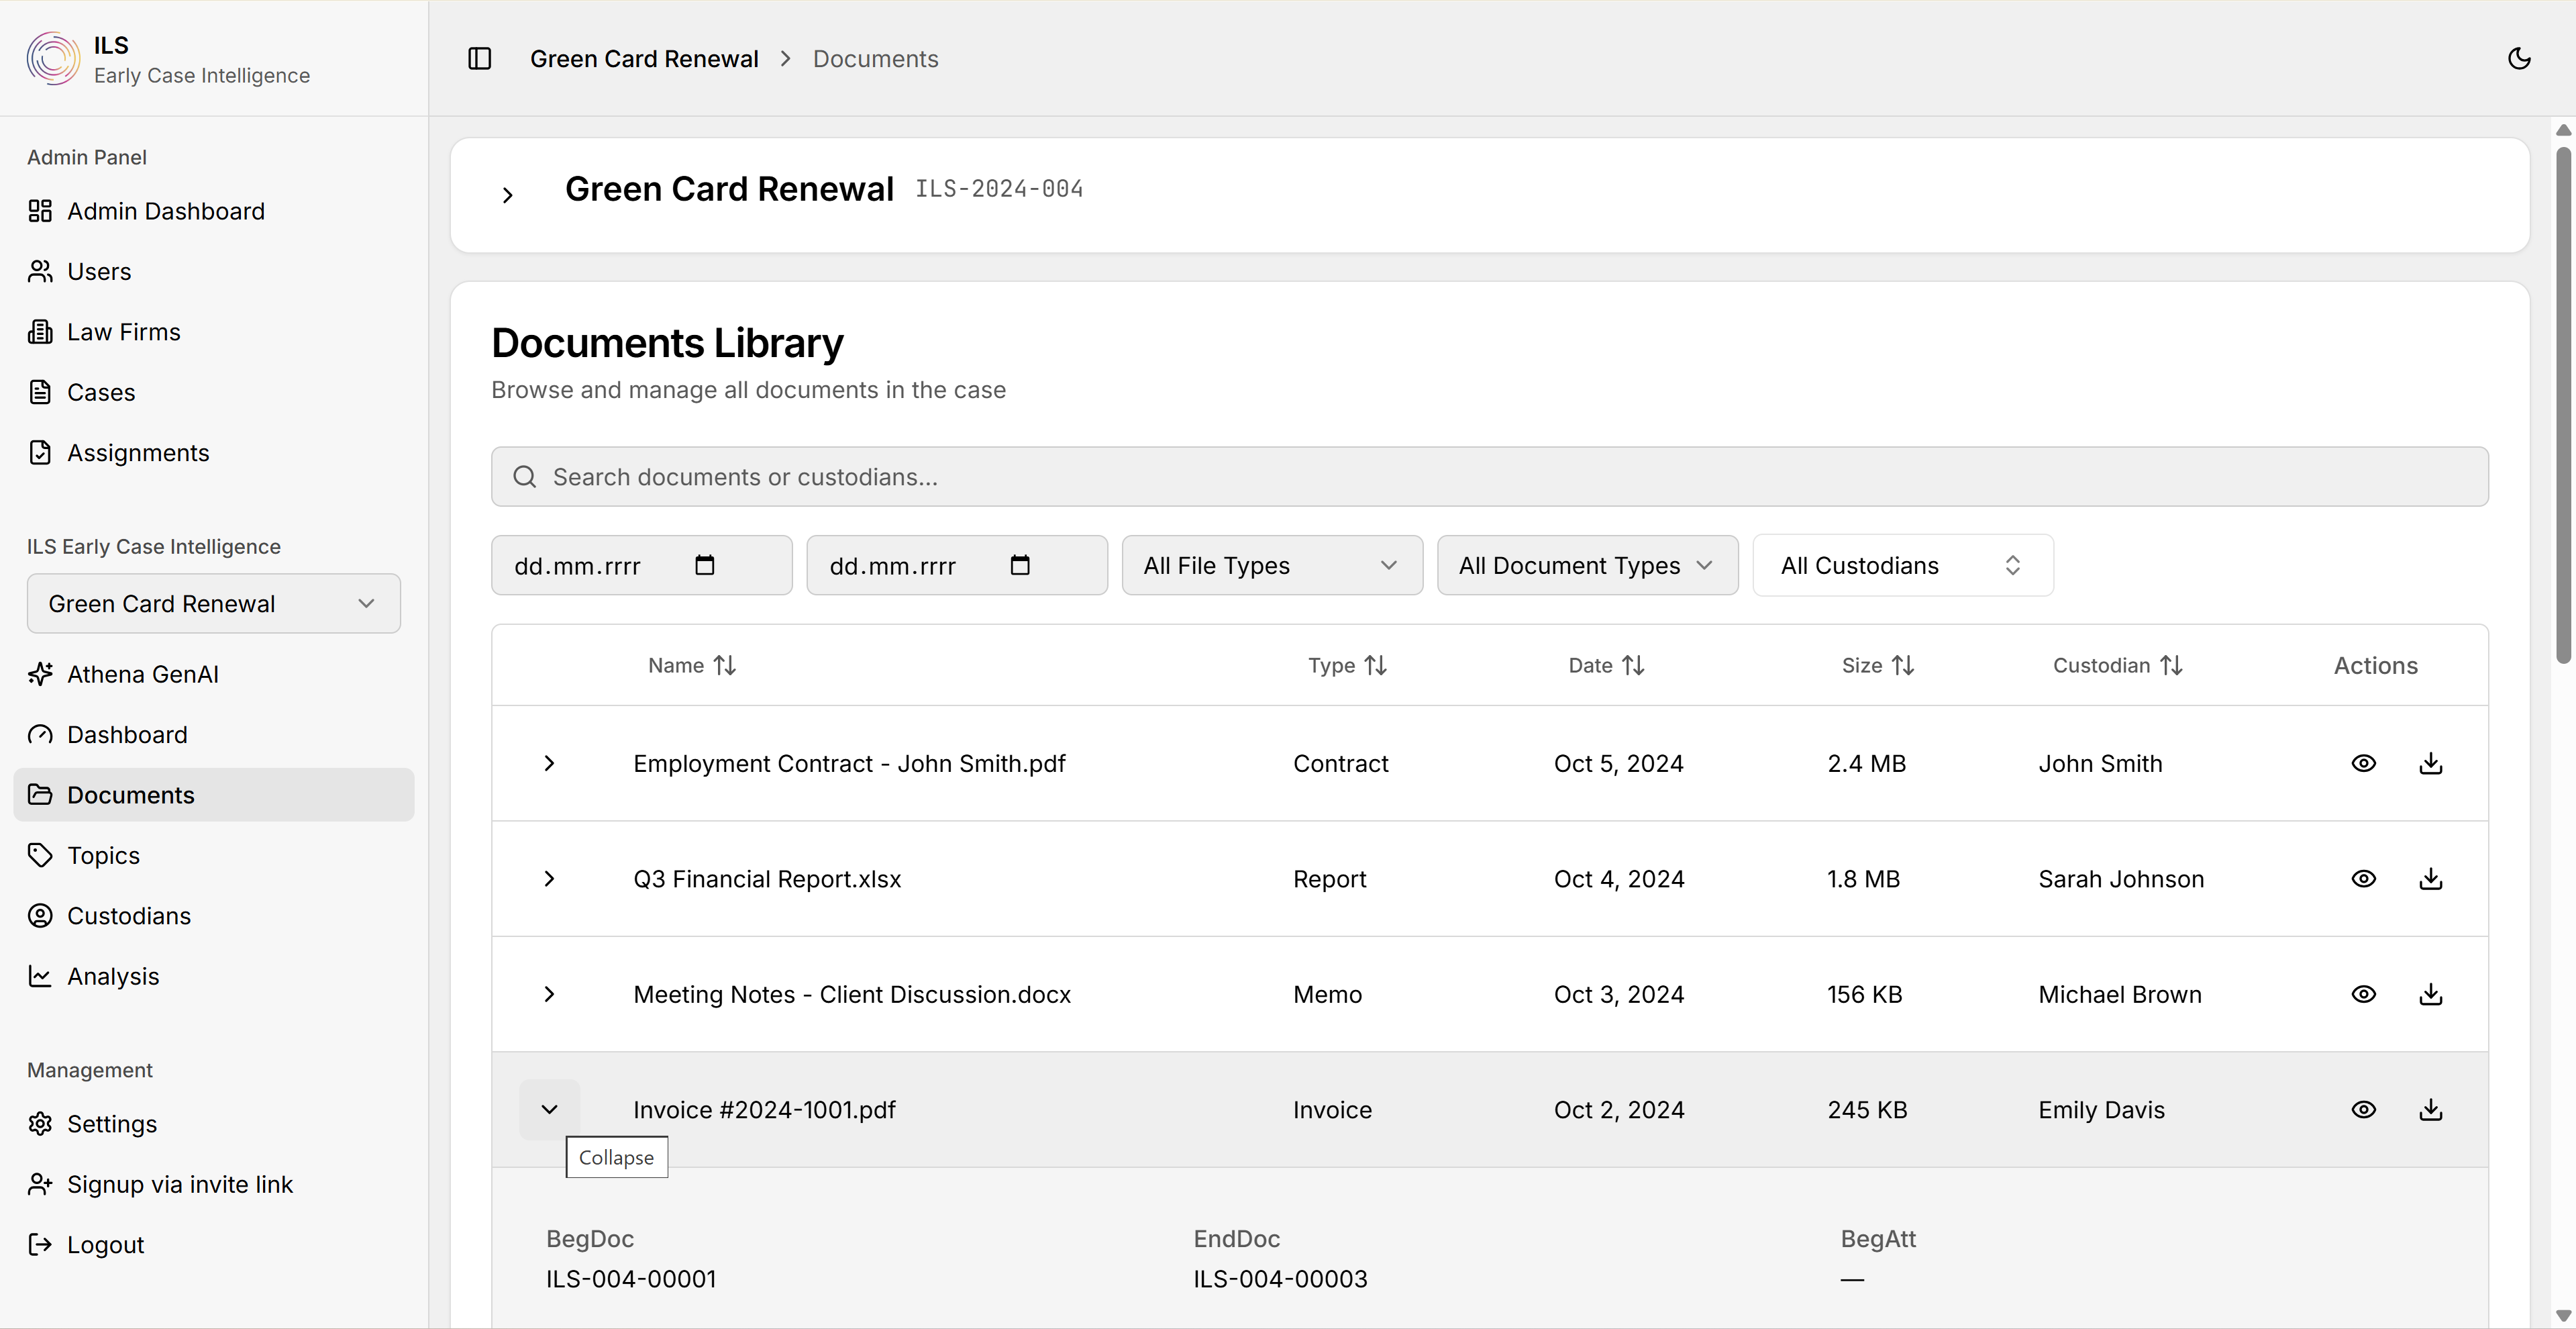Toggle the sidebar panel icon

(480, 59)
